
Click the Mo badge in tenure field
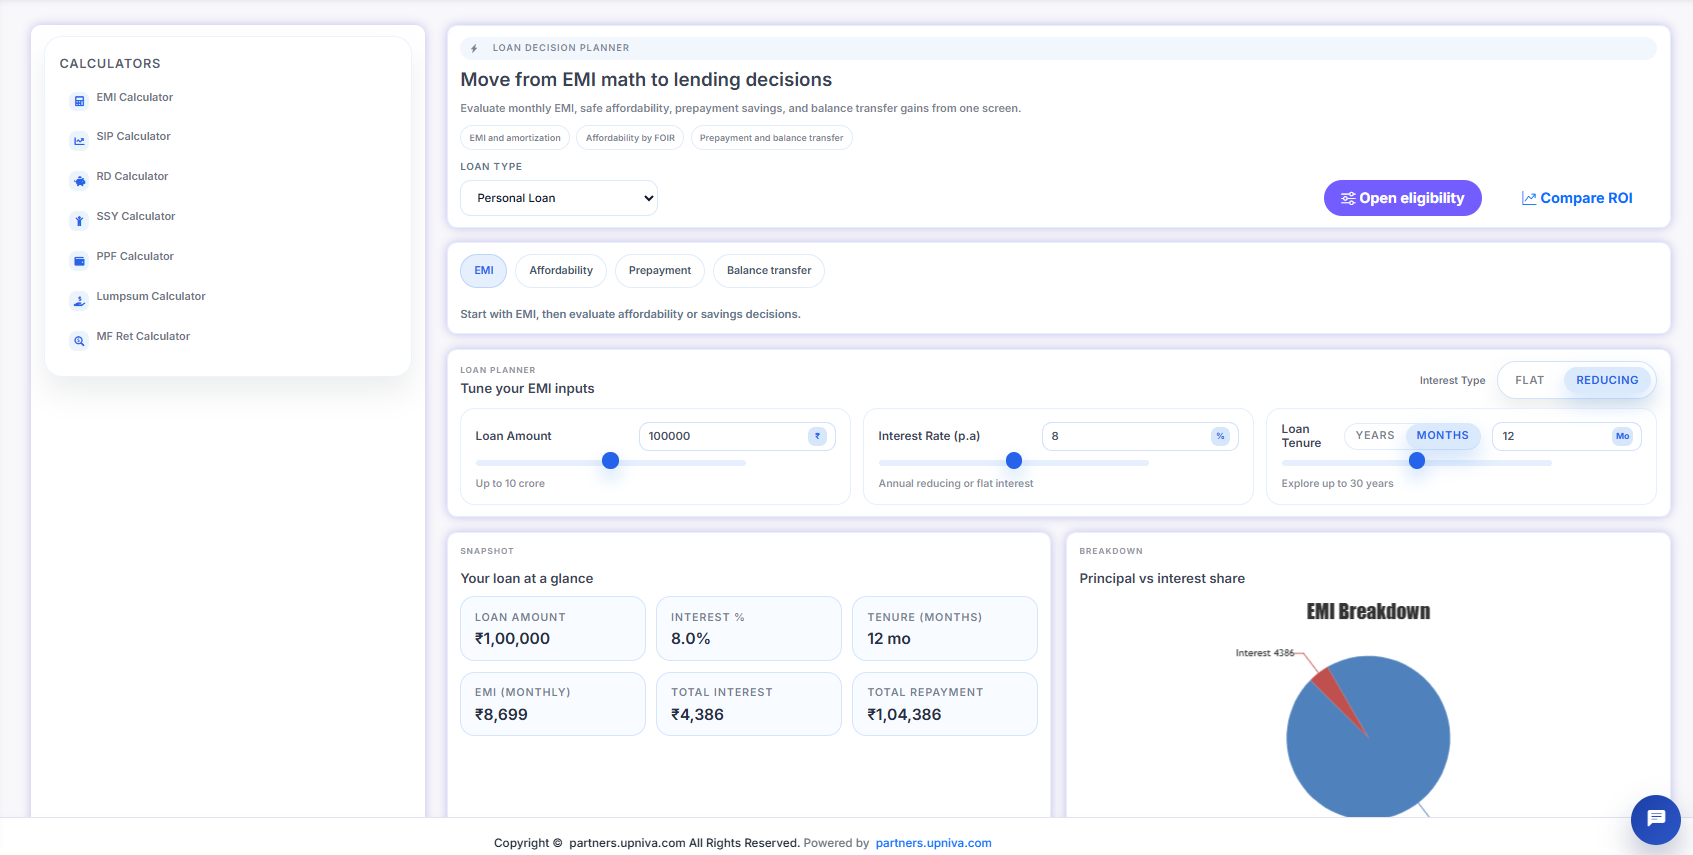point(1622,436)
